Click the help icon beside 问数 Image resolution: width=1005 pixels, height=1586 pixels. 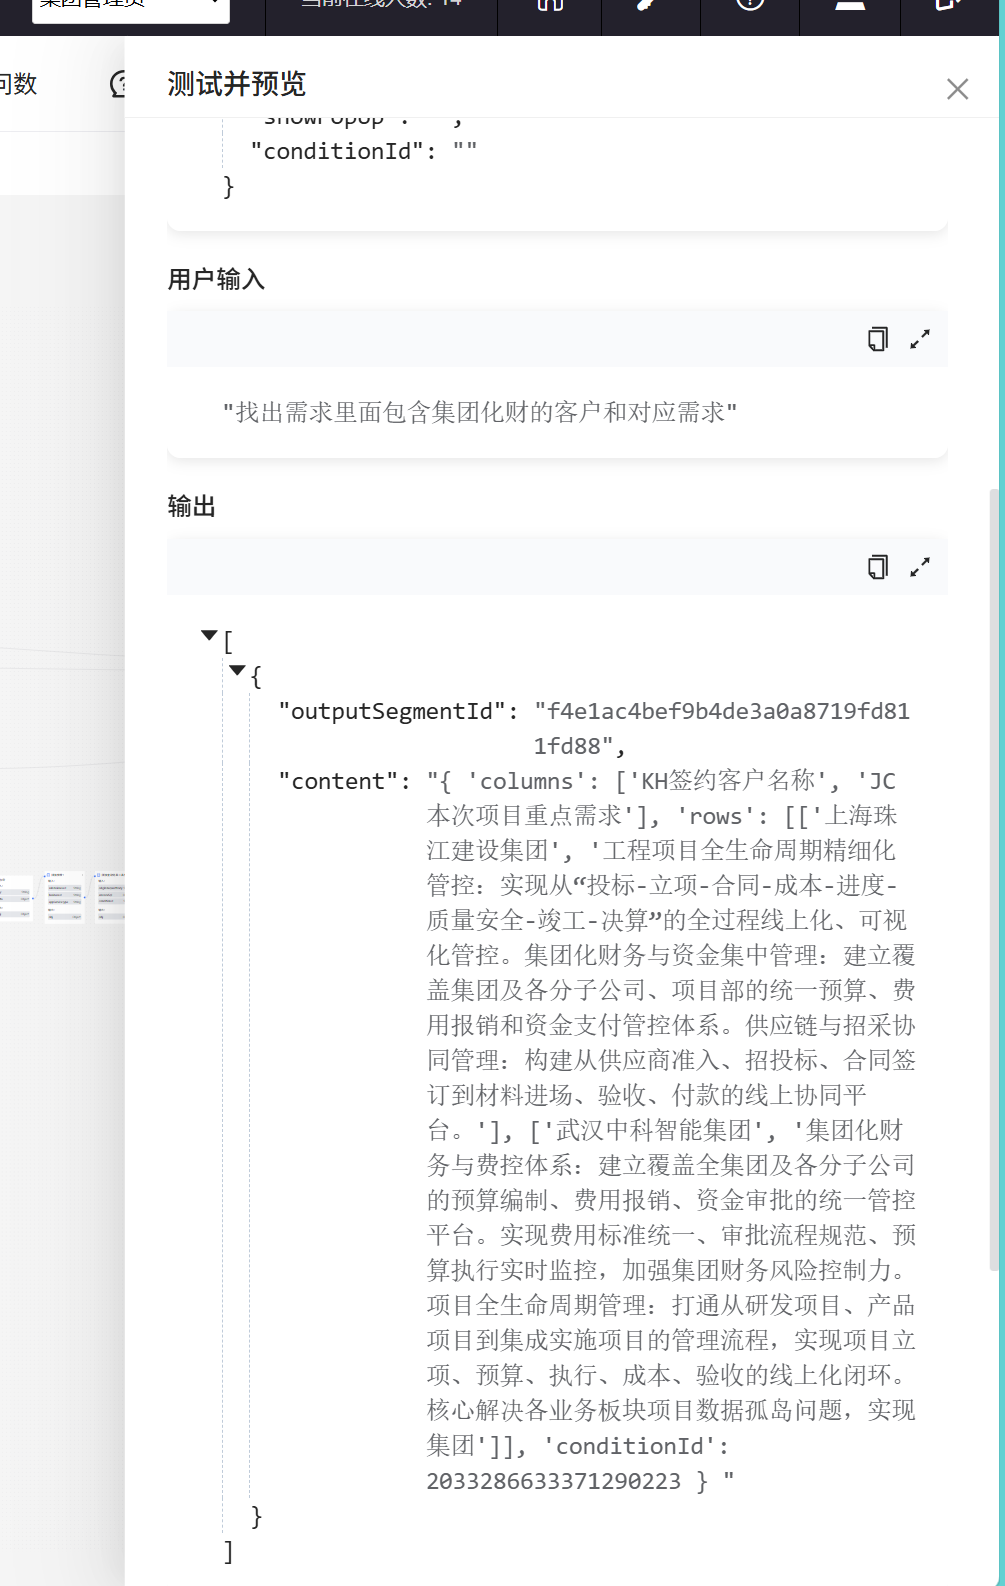tap(118, 84)
